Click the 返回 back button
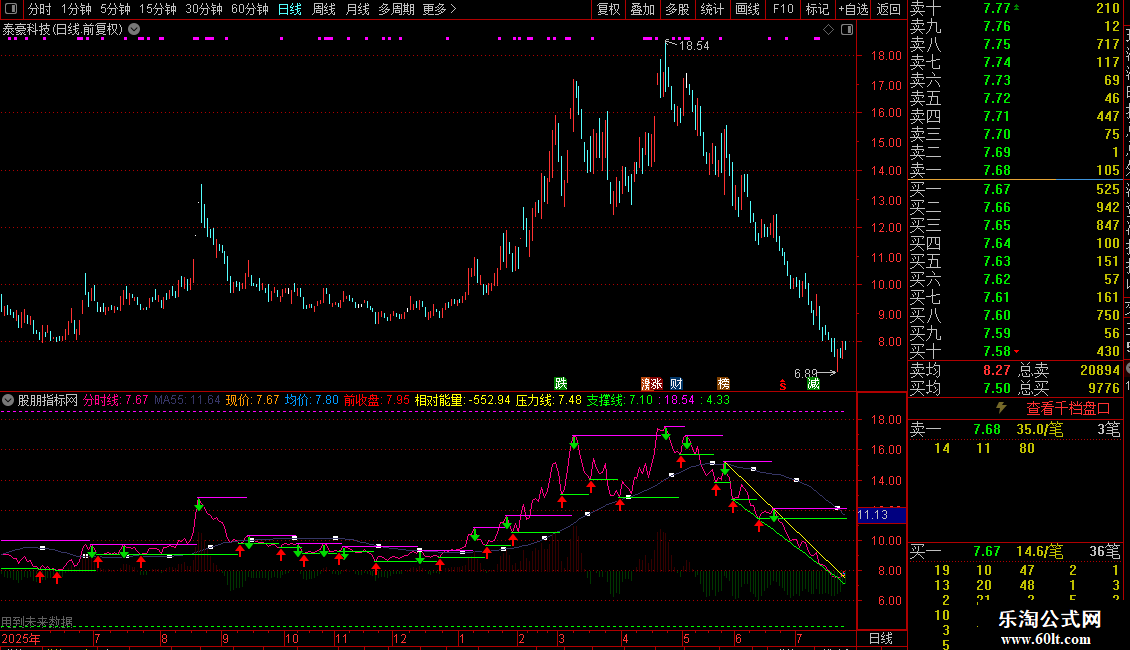The width and height of the screenshot is (1130, 650). [889, 9]
